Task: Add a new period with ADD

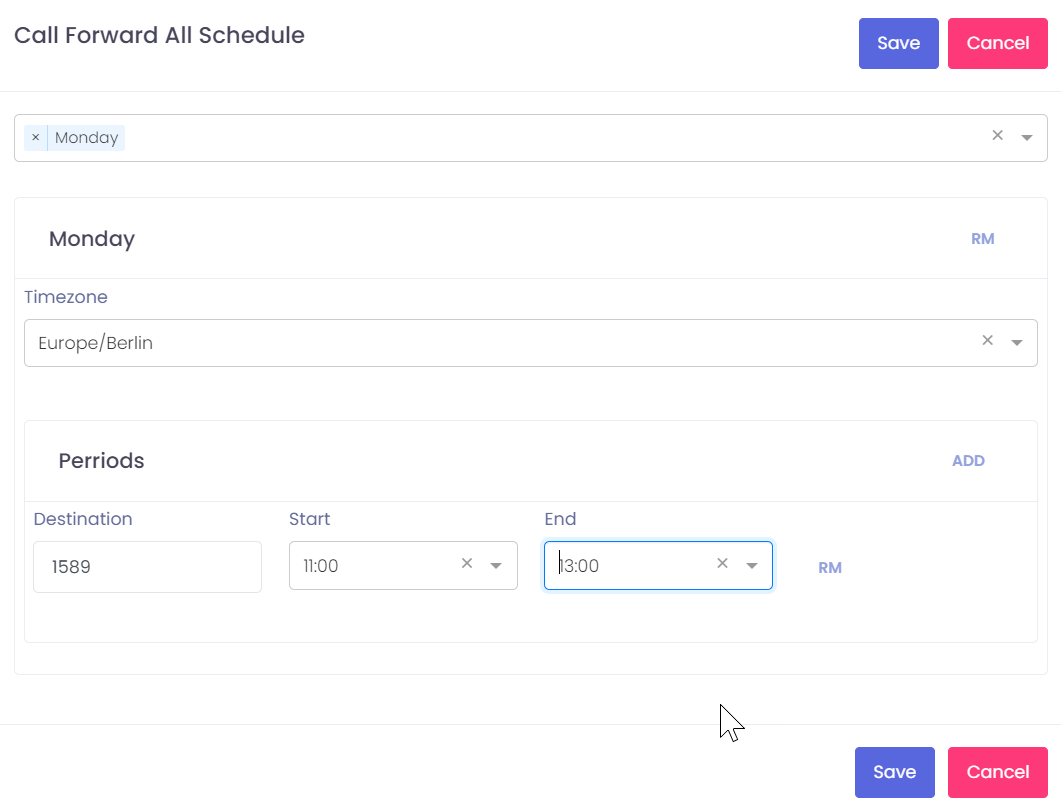Action: point(968,461)
